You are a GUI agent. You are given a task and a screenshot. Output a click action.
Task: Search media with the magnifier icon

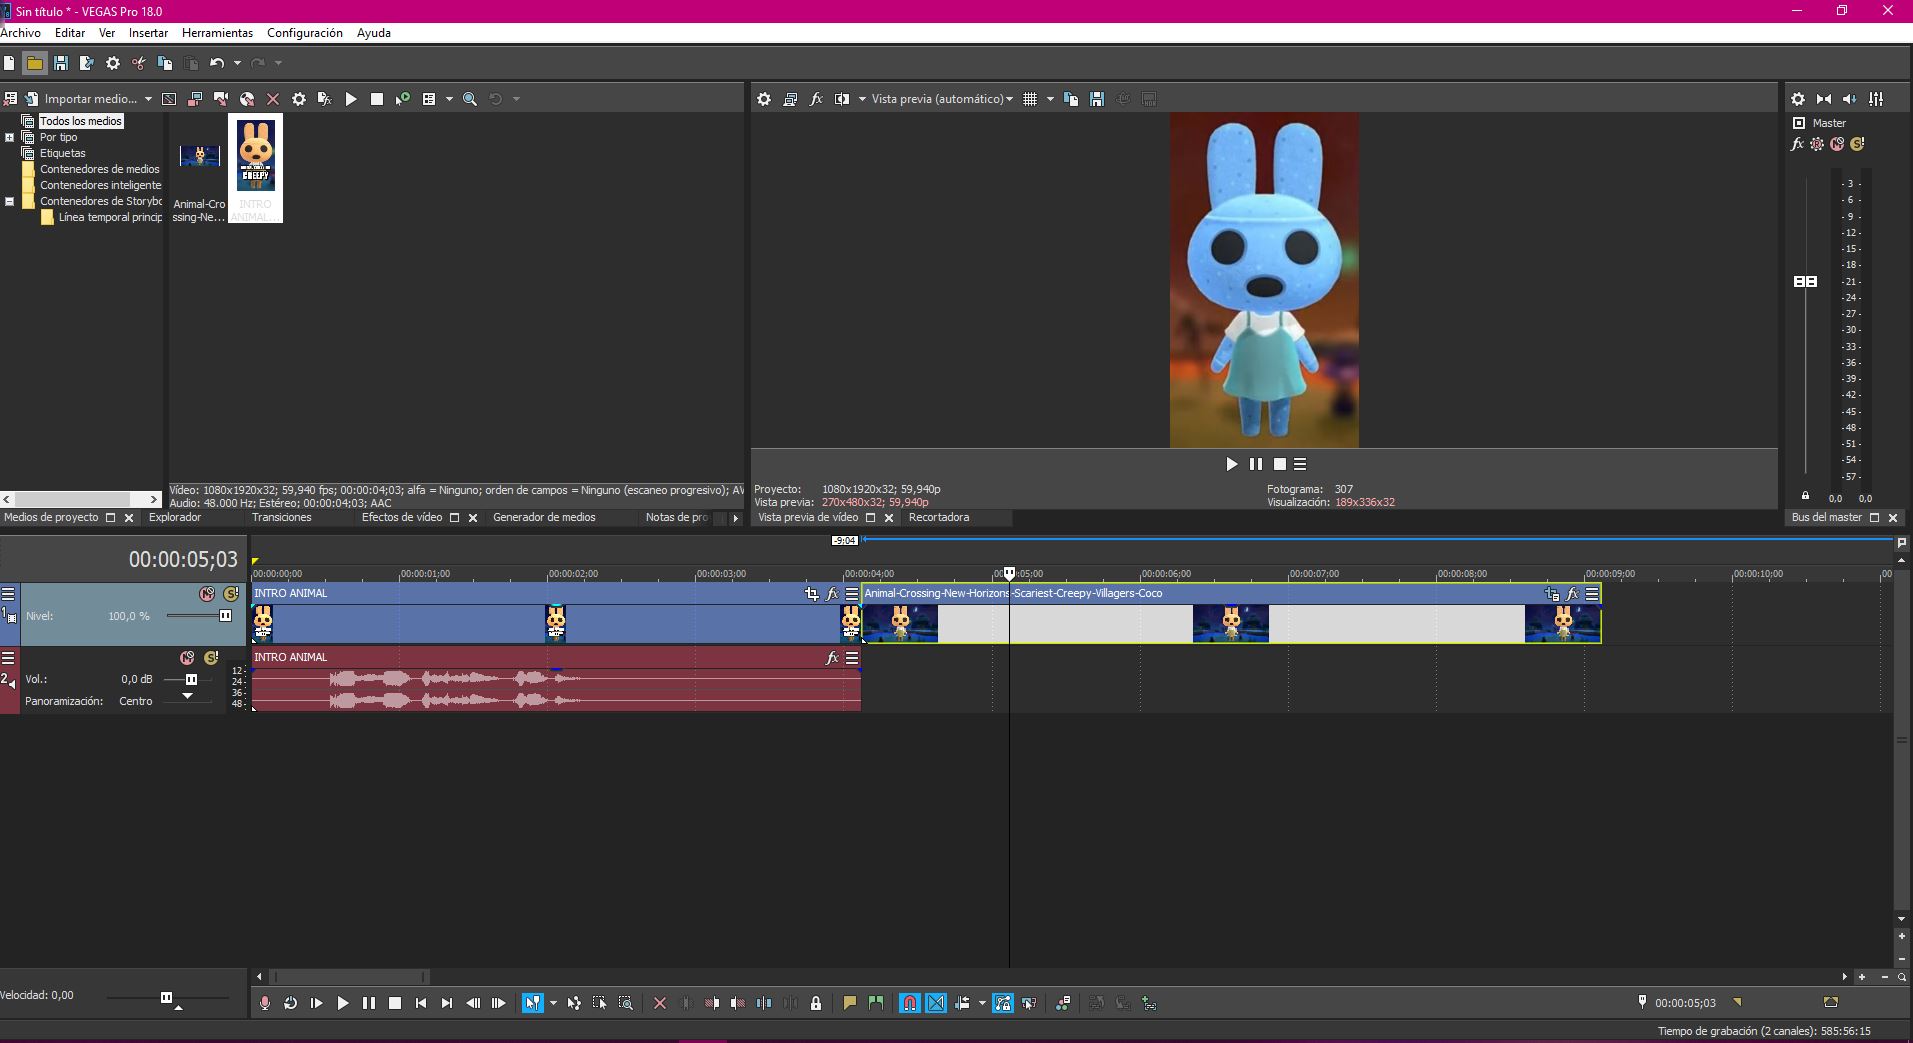pyautogui.click(x=470, y=99)
